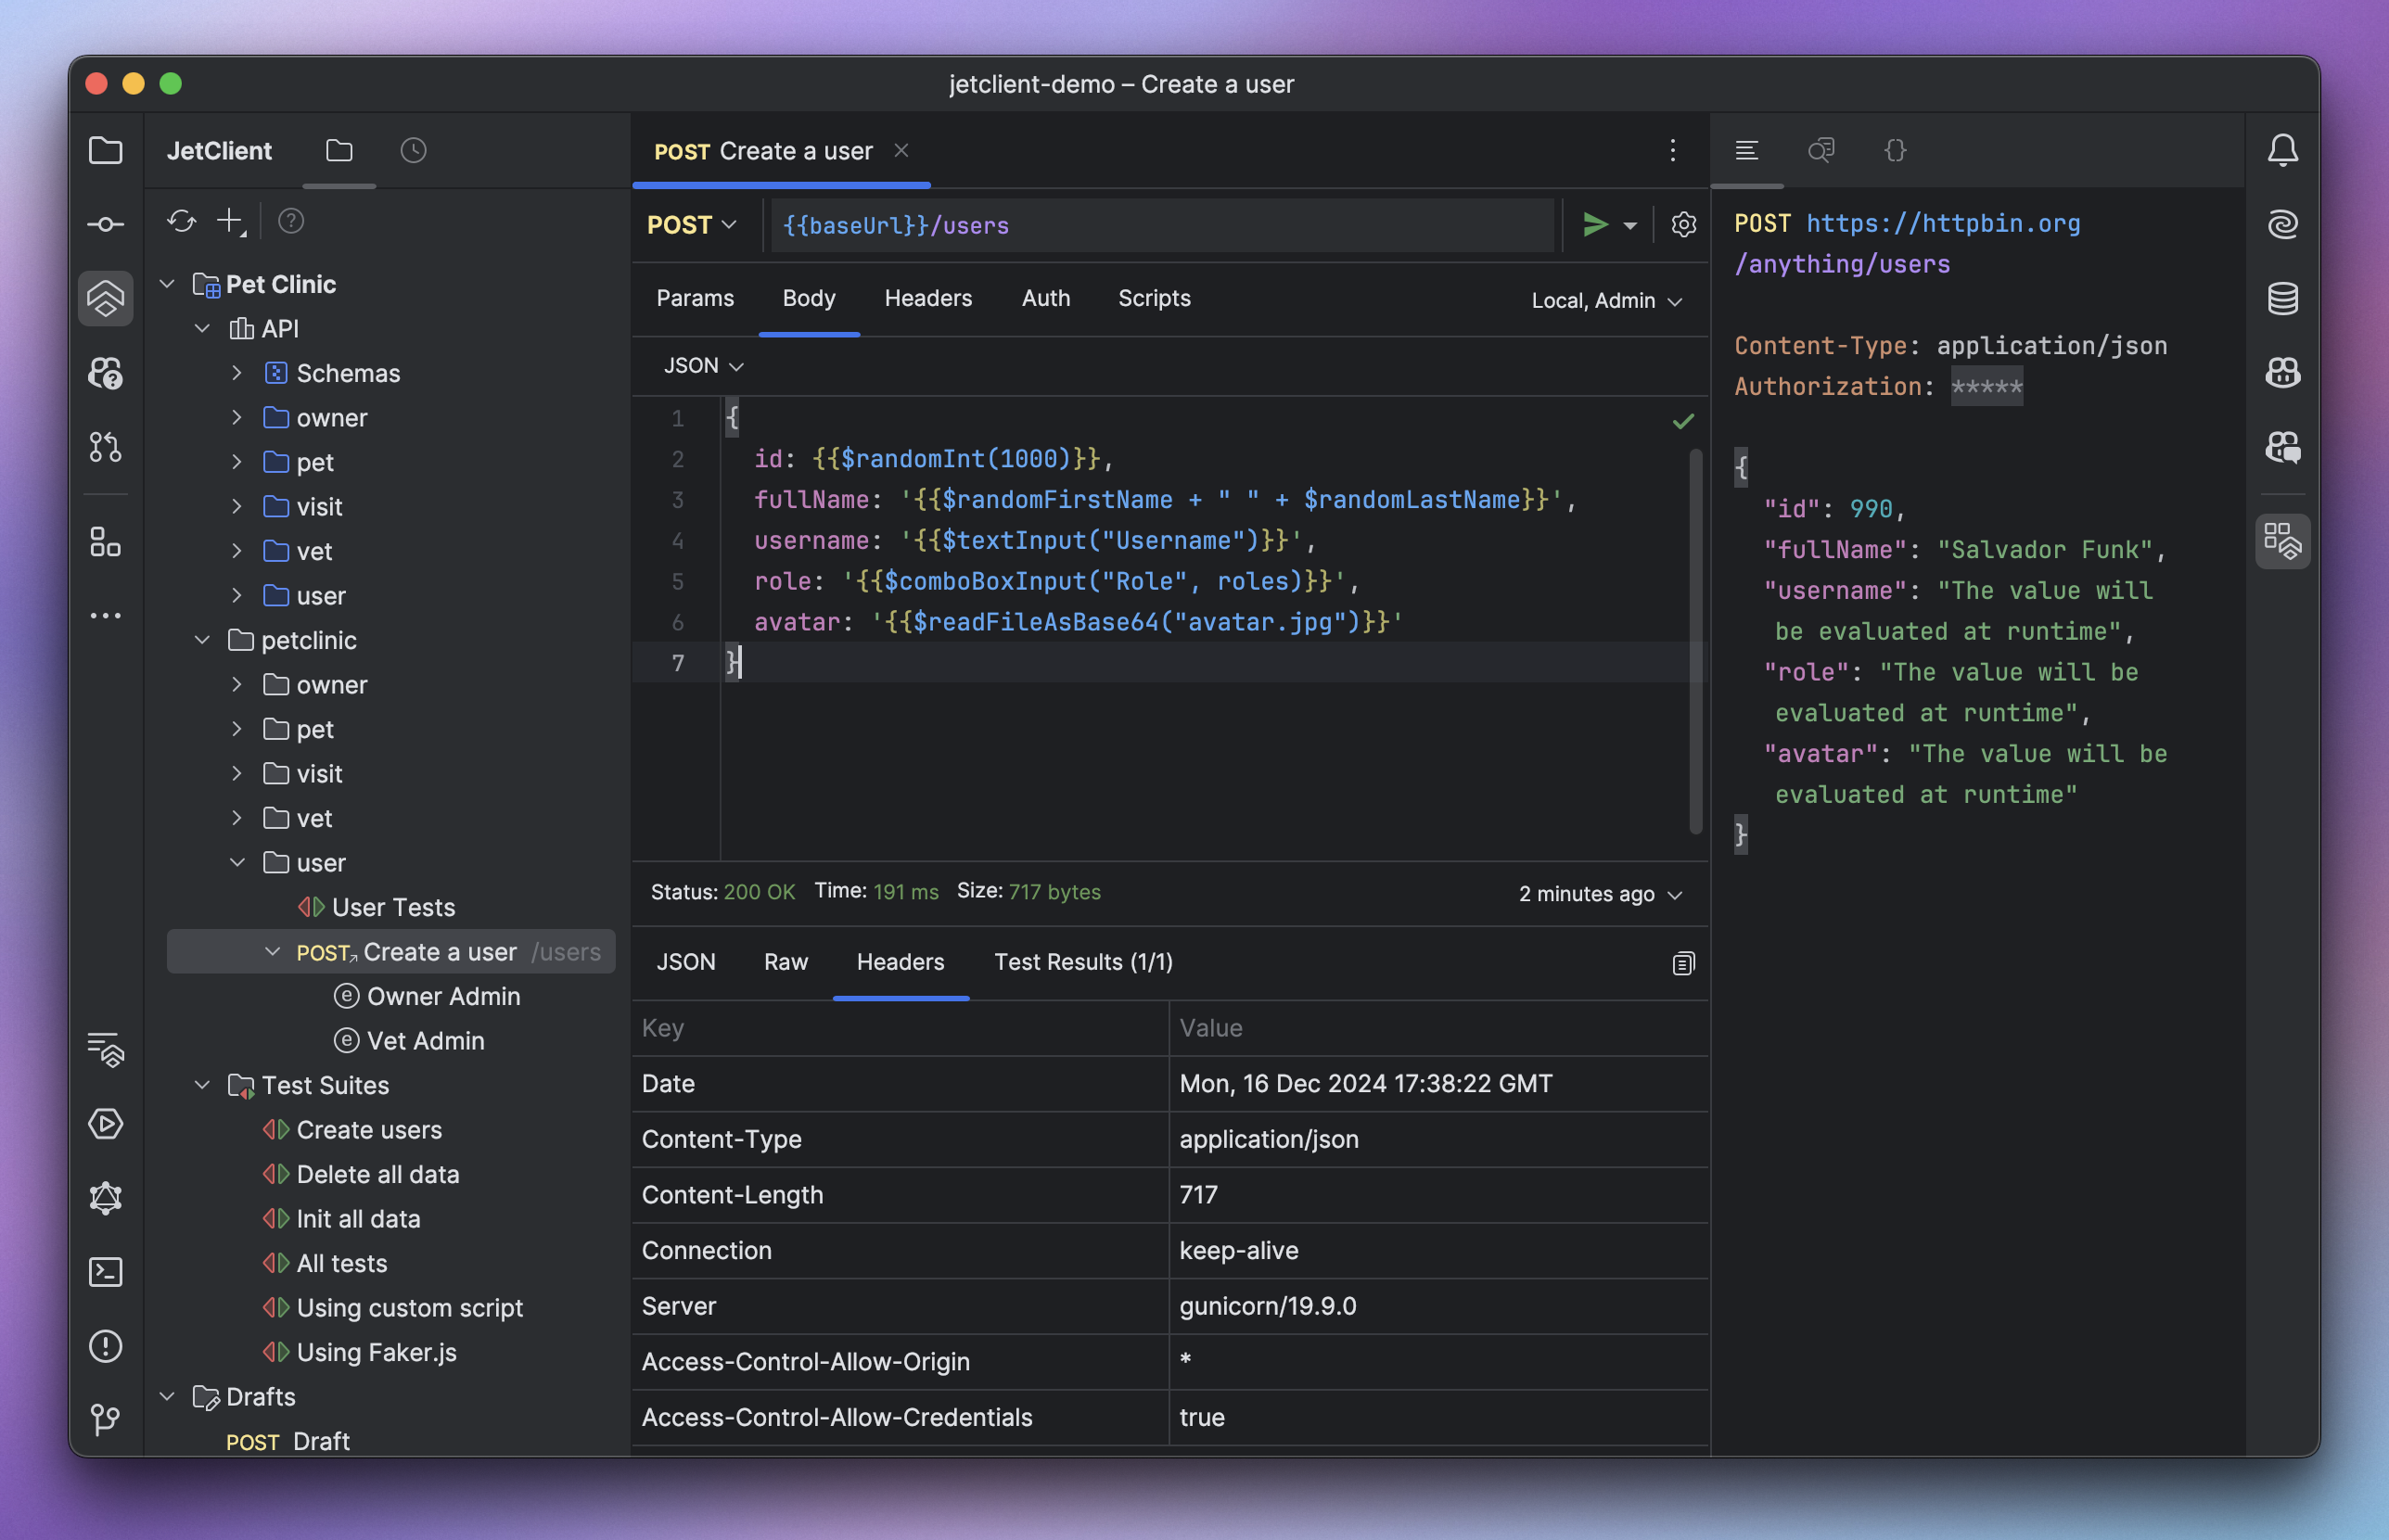Click the Date header value cell
This screenshot has width=2389, height=1540.
1438,1084
